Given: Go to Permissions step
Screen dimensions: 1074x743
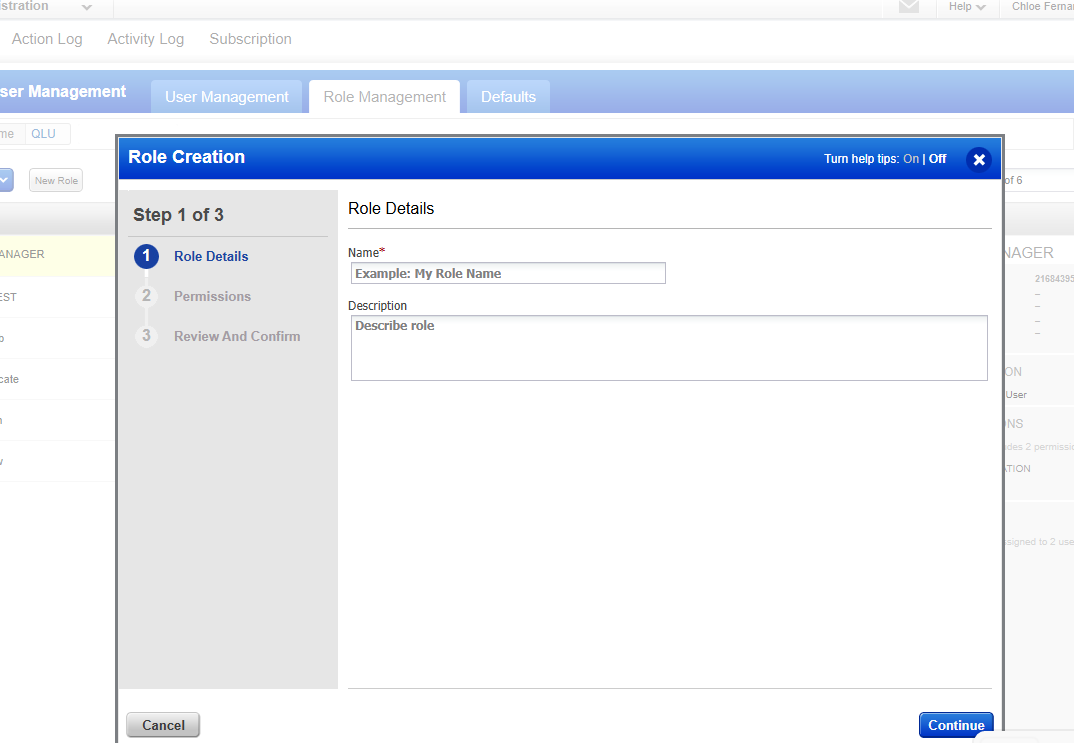Looking at the screenshot, I should [212, 296].
